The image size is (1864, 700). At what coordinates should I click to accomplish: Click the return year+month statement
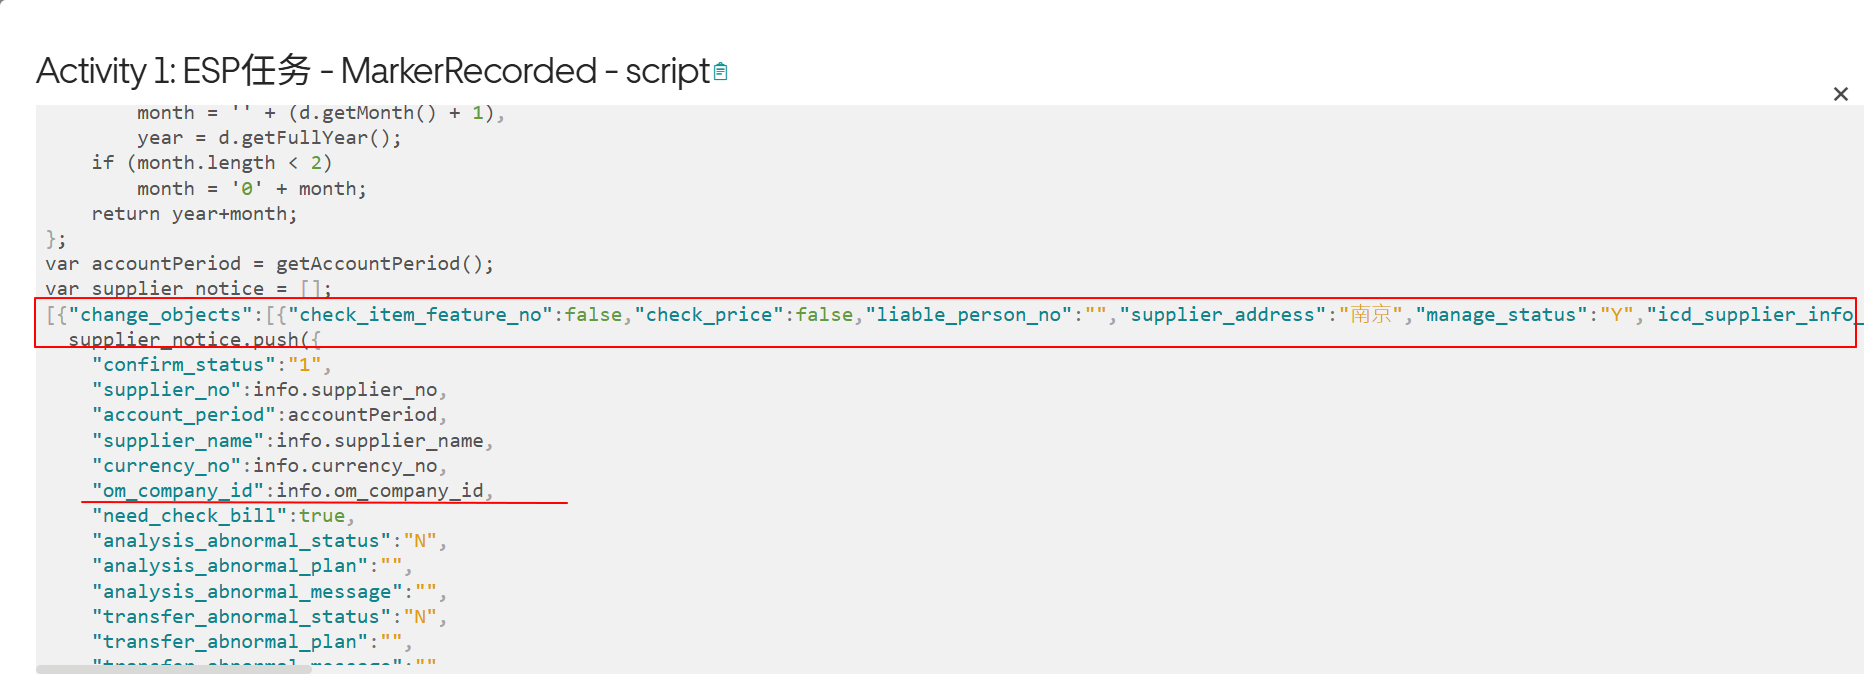(195, 213)
